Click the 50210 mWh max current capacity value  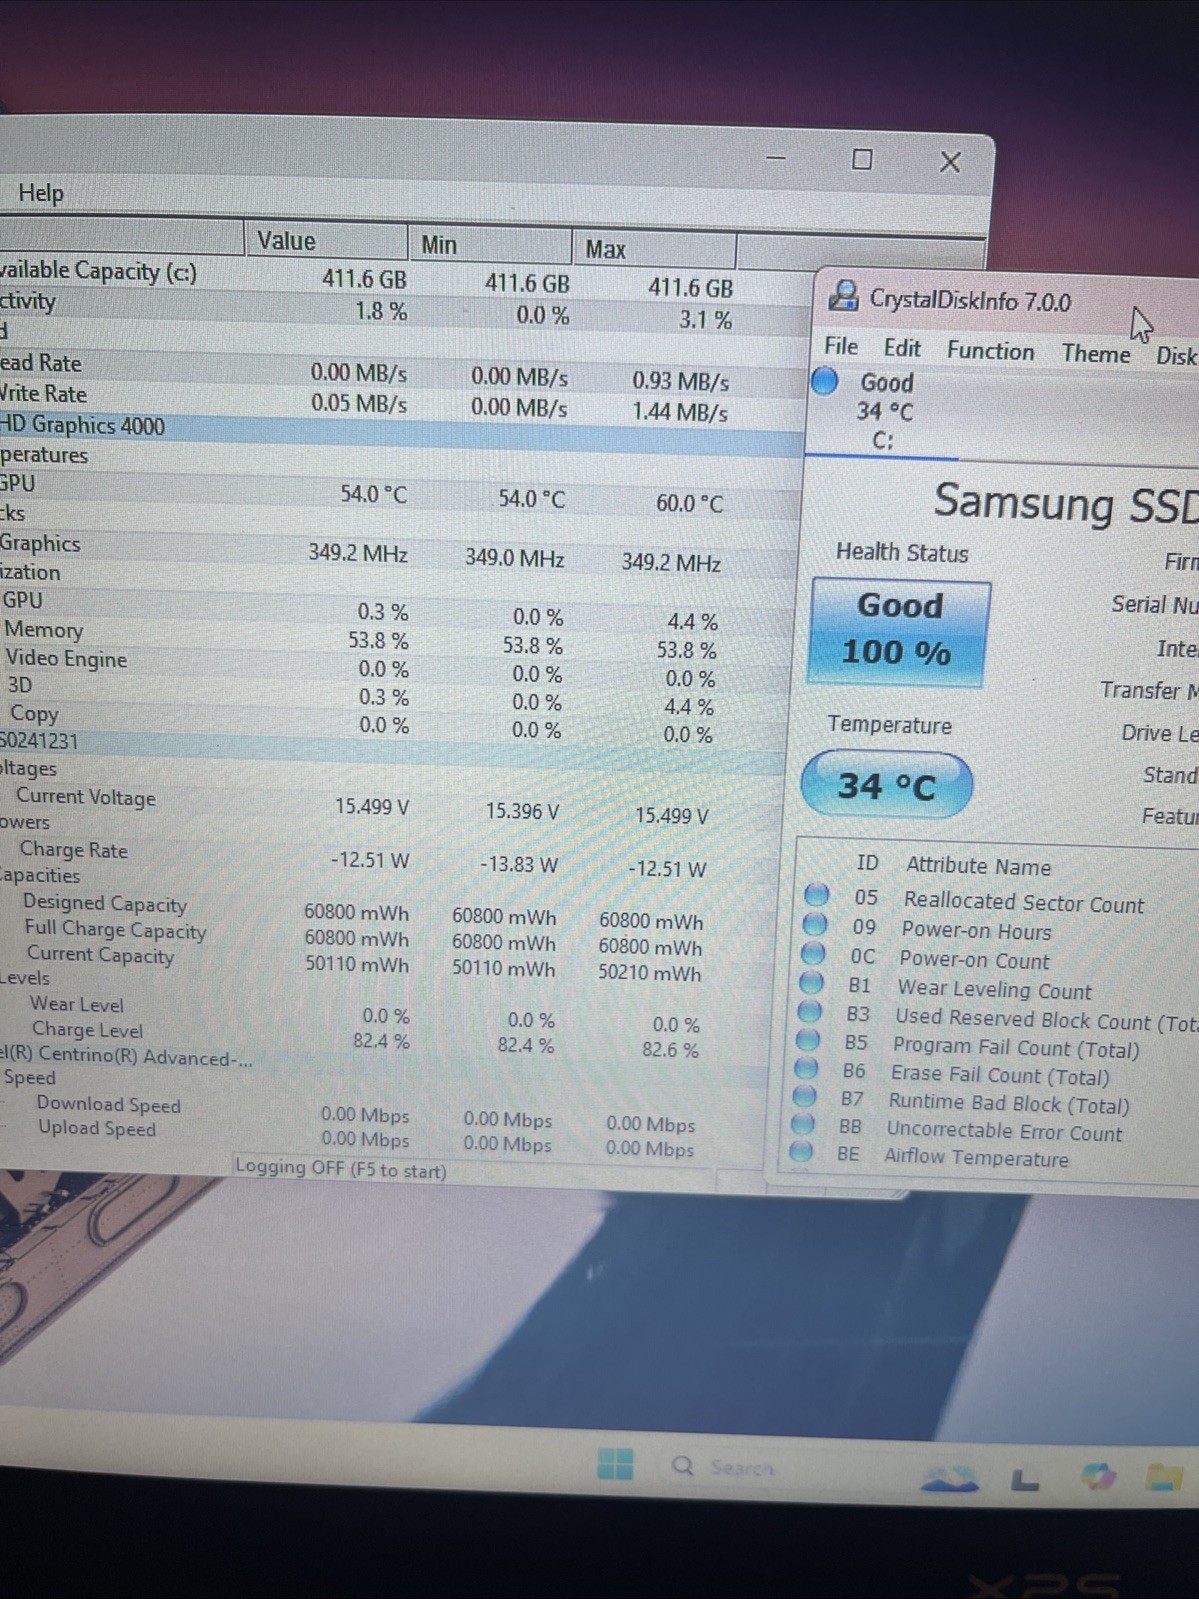tap(649, 972)
